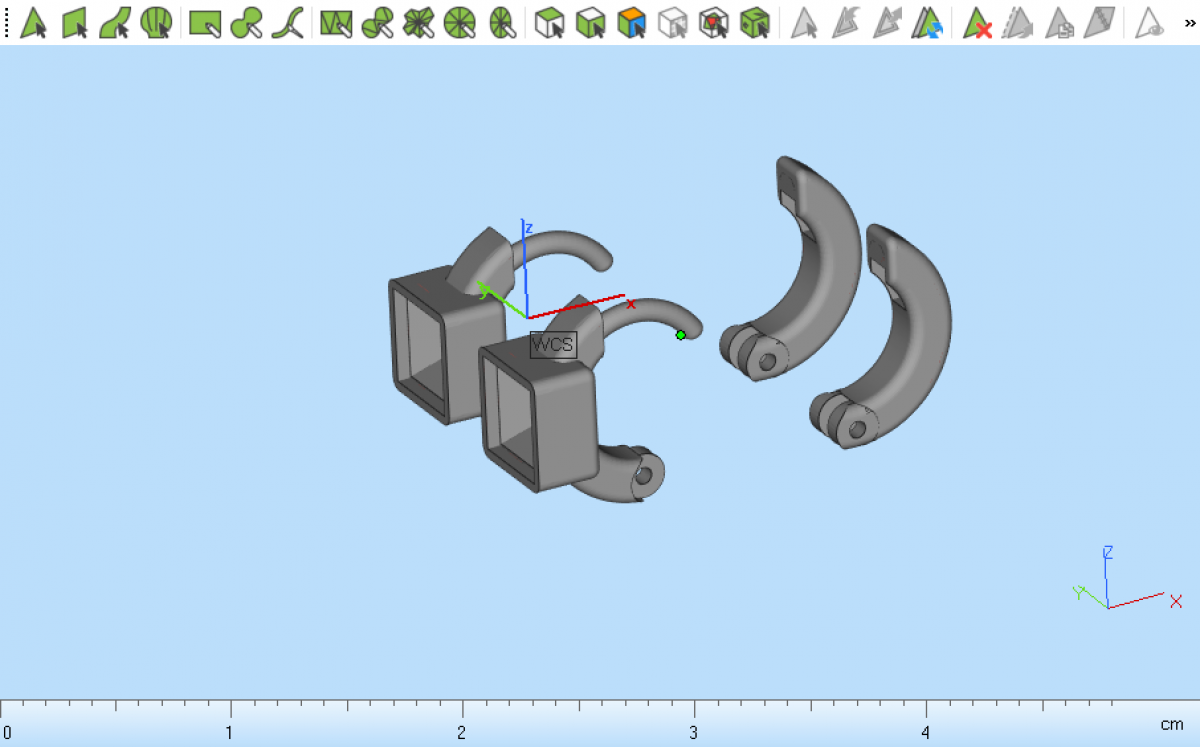Click the solid green cube icon
1200x747 pixels.
click(754, 22)
